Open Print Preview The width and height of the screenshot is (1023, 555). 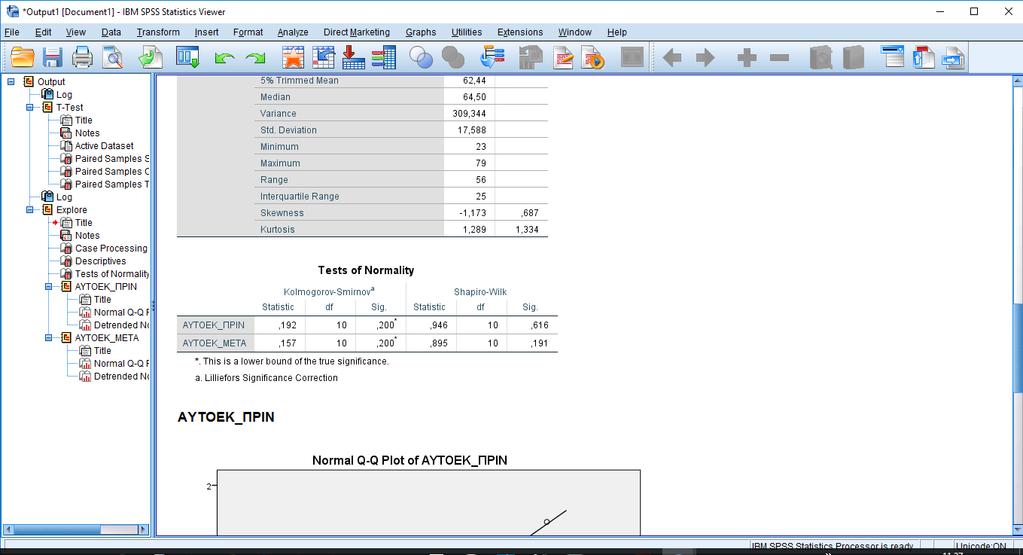(113, 58)
